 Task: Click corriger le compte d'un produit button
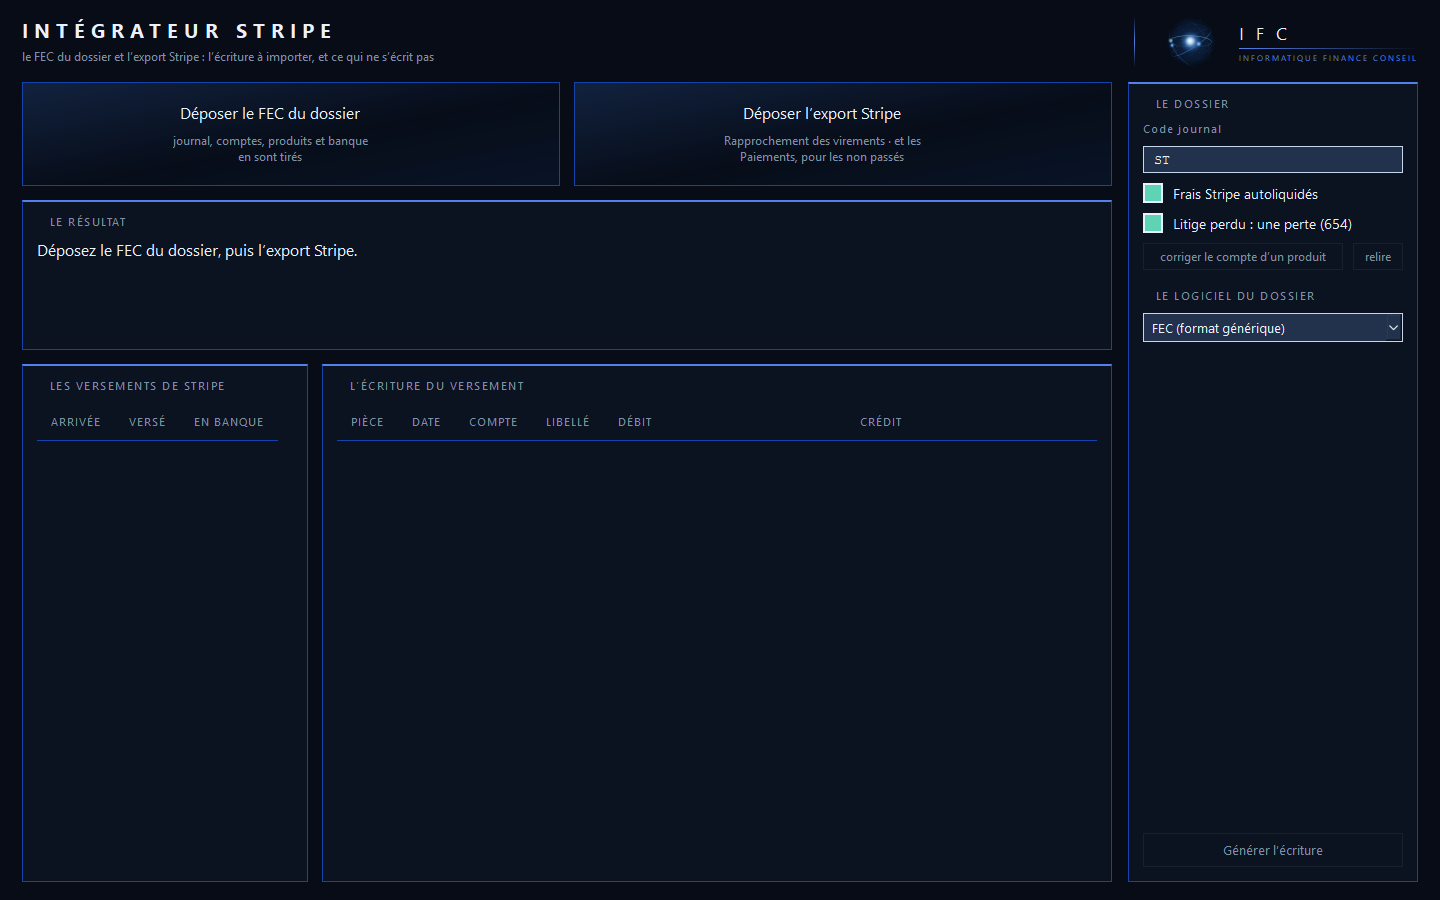pyautogui.click(x=1243, y=257)
